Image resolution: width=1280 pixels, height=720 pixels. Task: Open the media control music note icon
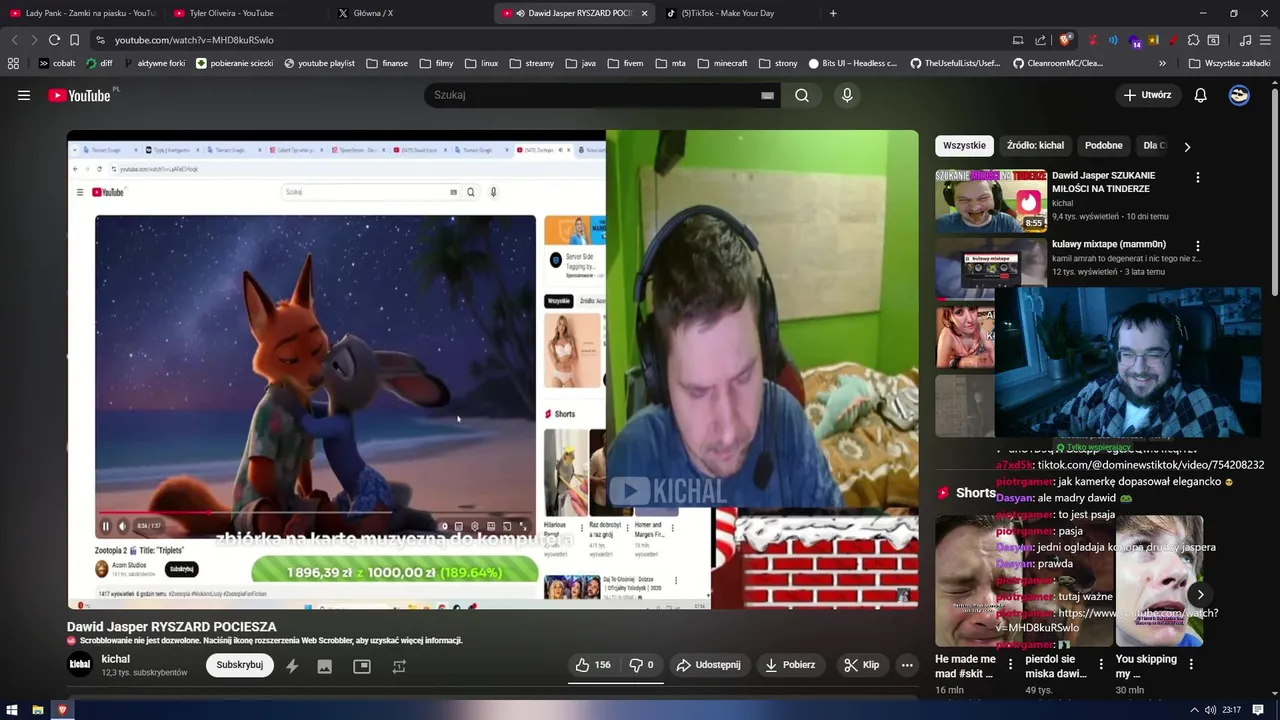click(x=1245, y=40)
